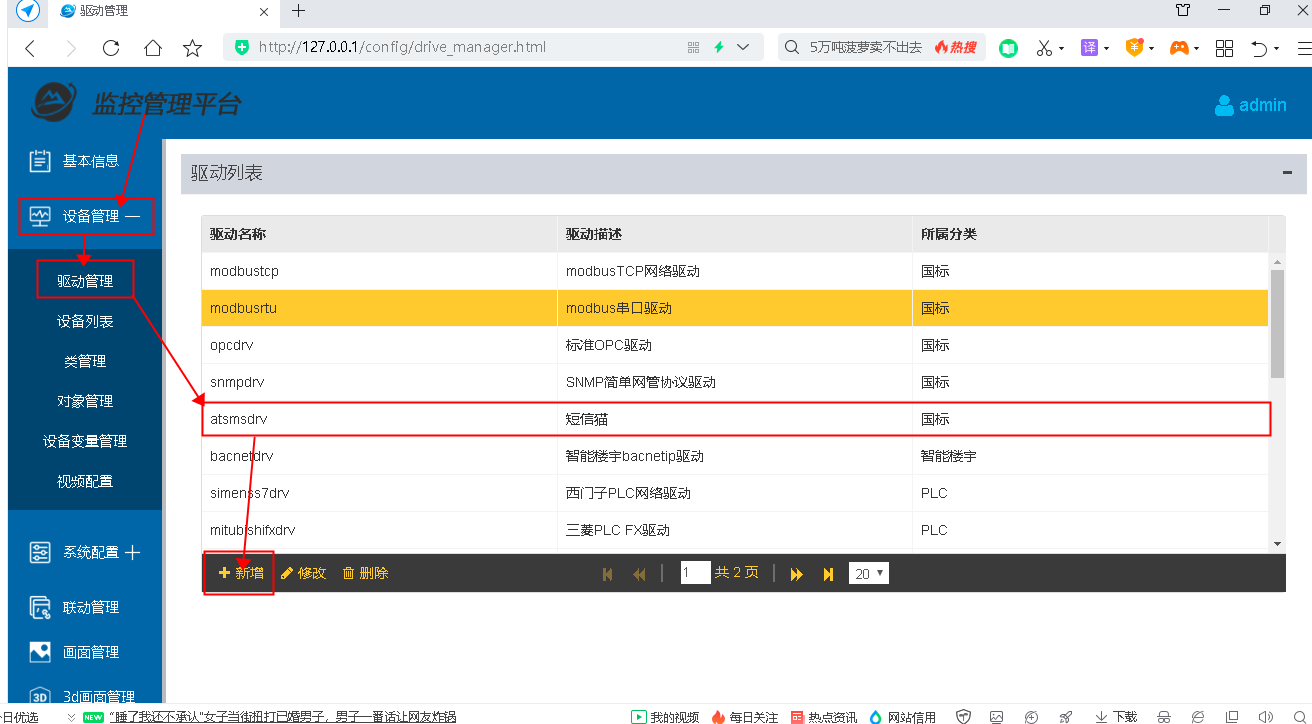Go to next page of driver list

click(x=797, y=574)
